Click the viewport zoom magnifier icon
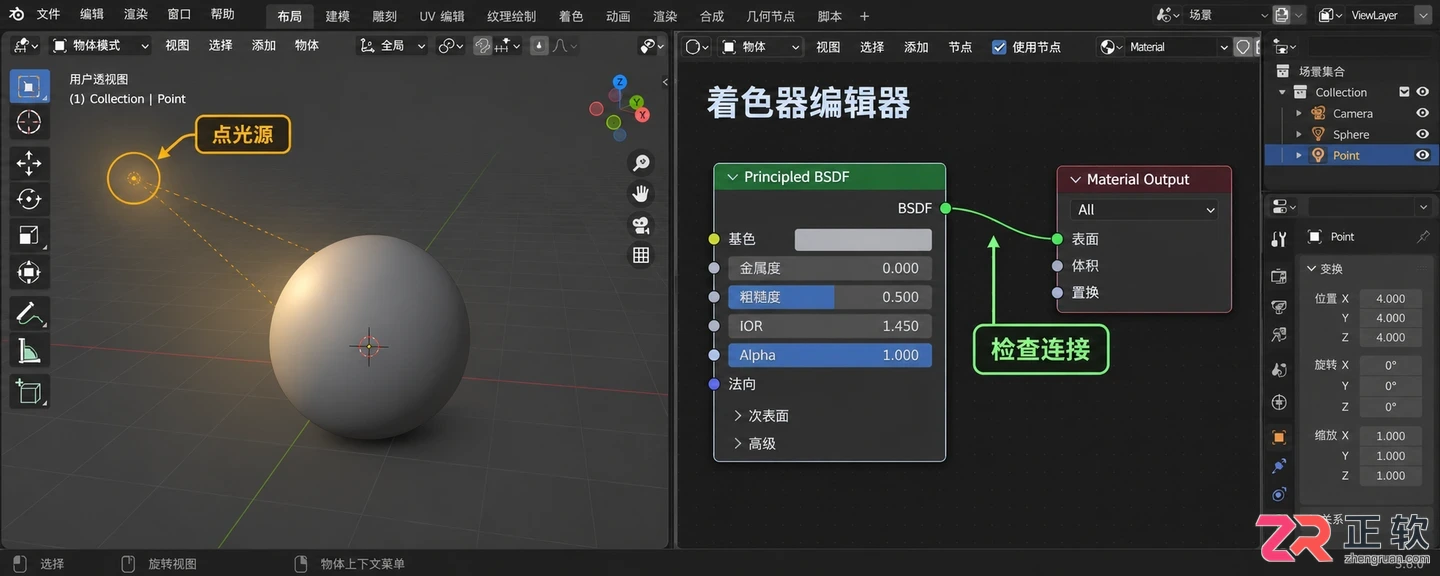Image resolution: width=1440 pixels, height=576 pixels. pos(641,162)
